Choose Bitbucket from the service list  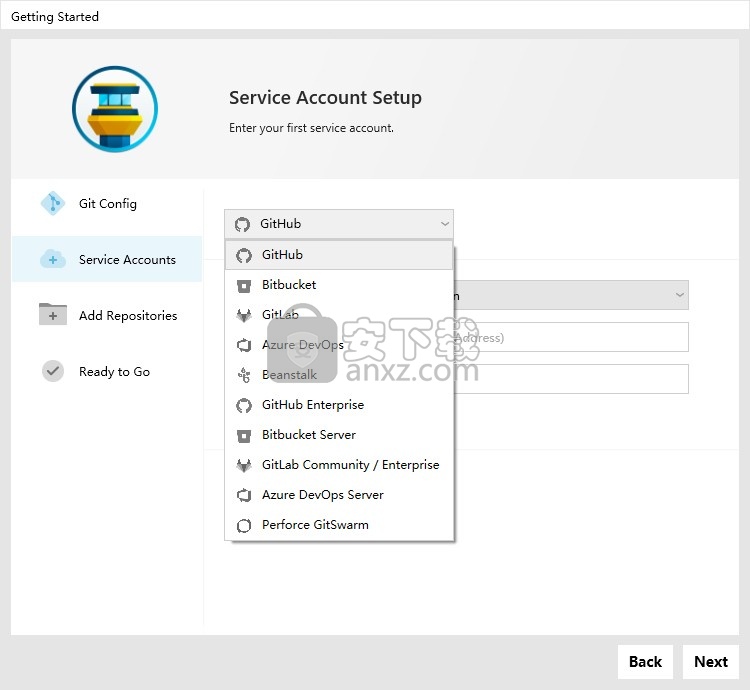[339, 285]
